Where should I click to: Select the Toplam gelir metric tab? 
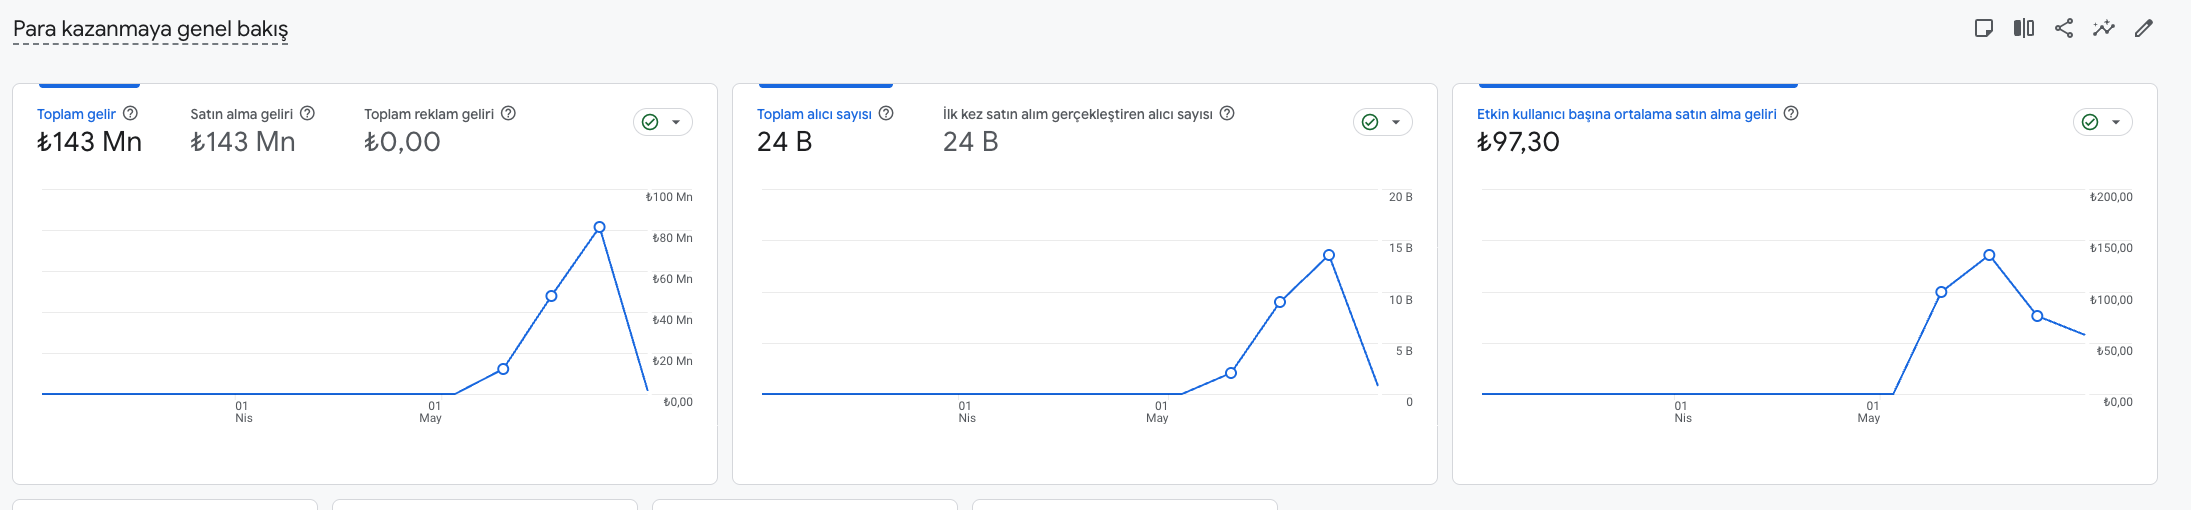[x=89, y=130]
